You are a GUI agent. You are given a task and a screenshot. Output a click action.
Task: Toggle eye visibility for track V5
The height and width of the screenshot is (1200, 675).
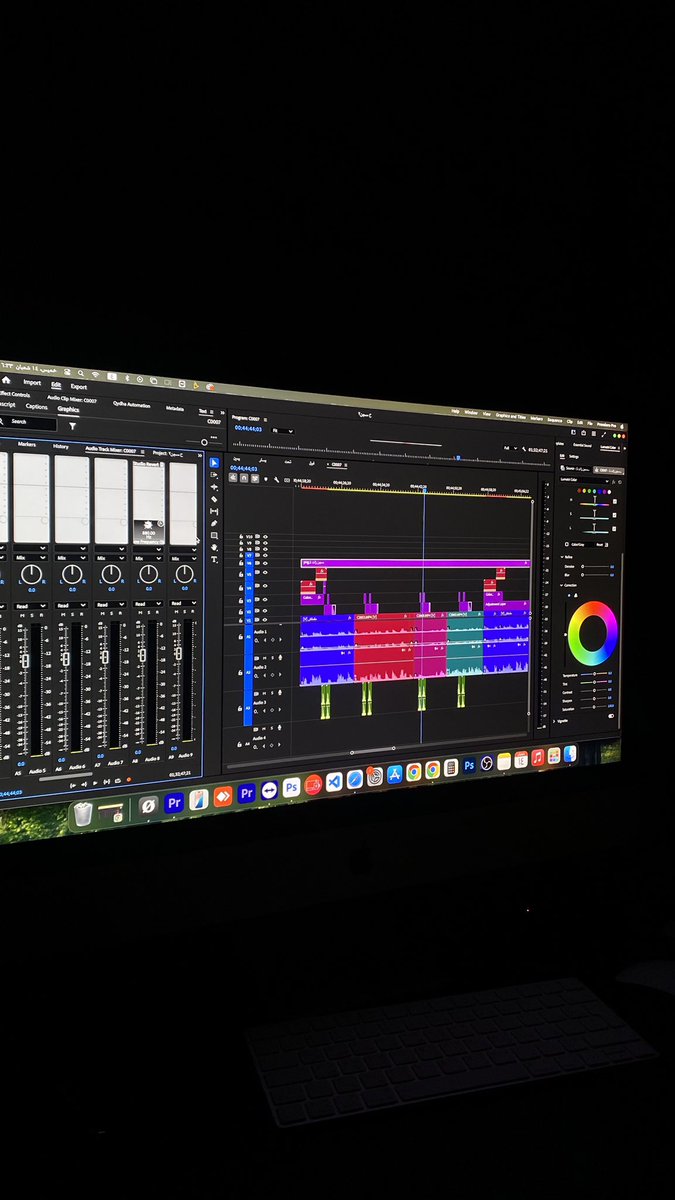(x=265, y=573)
